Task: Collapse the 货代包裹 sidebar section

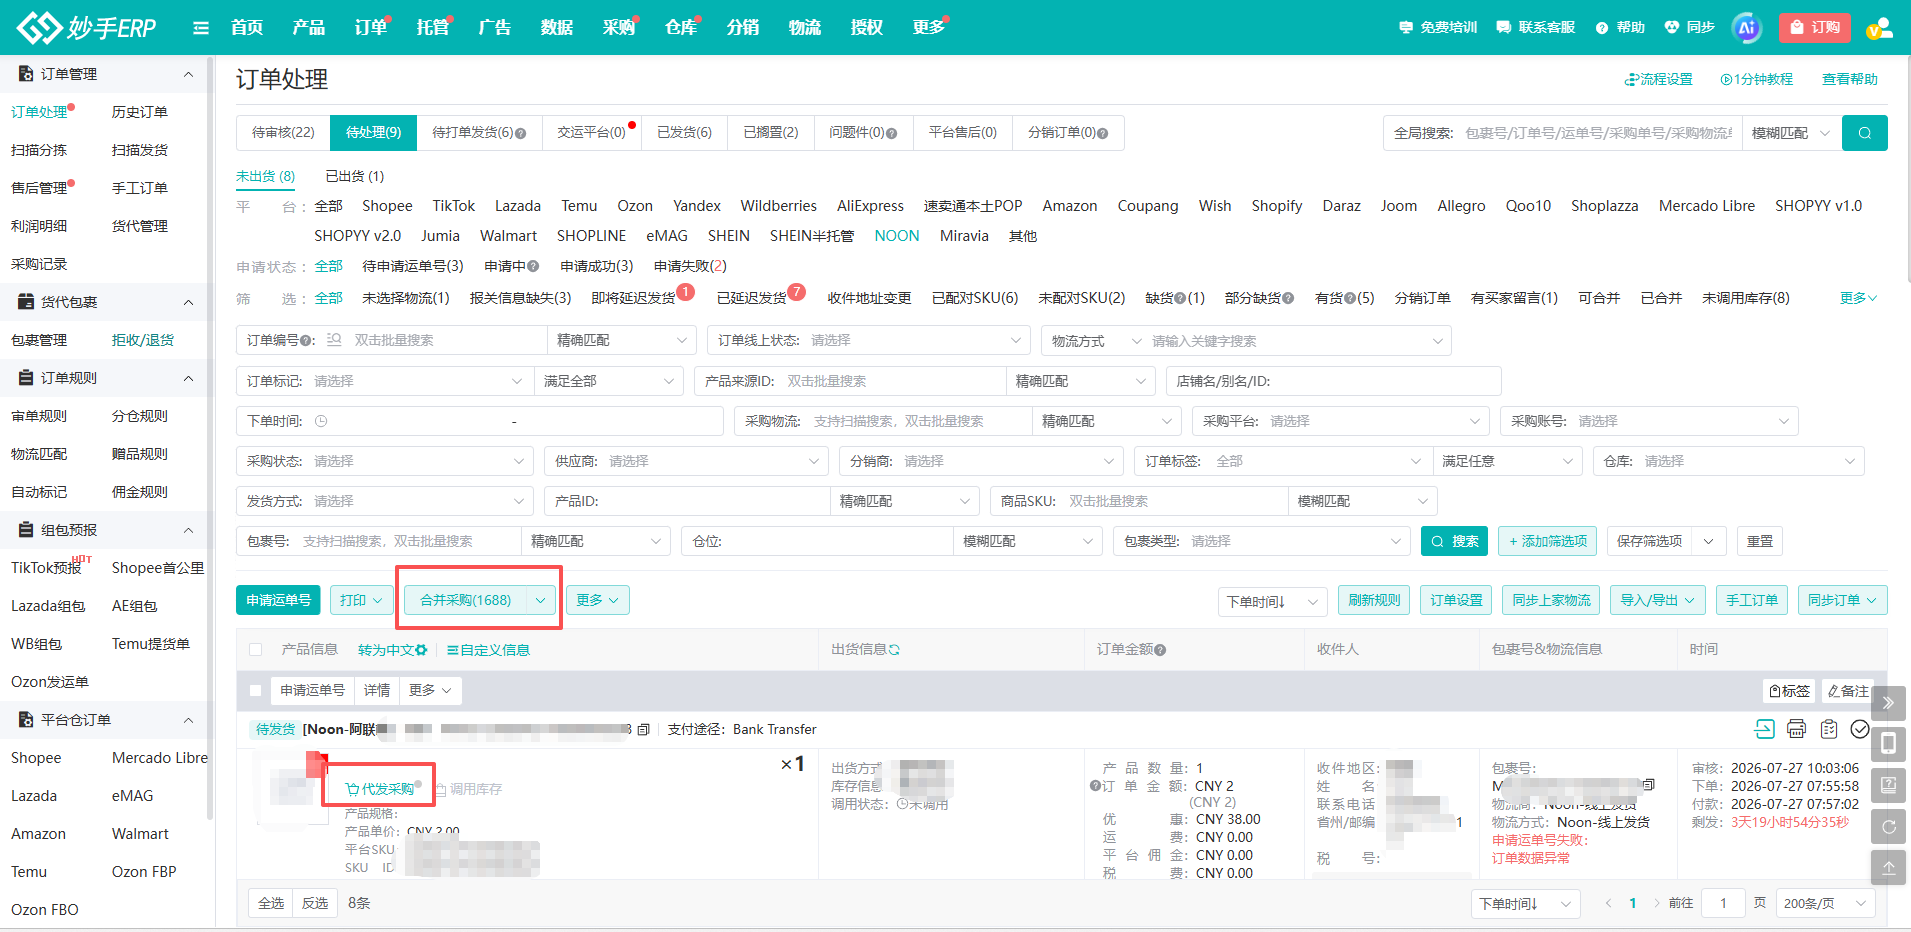Action: click(188, 302)
